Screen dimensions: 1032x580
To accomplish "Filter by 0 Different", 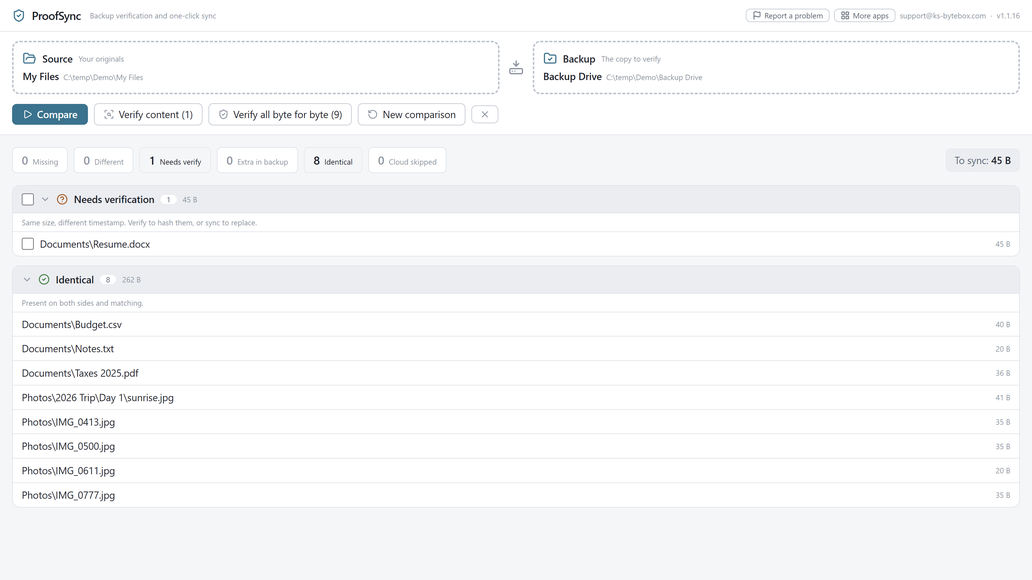I will [103, 161].
